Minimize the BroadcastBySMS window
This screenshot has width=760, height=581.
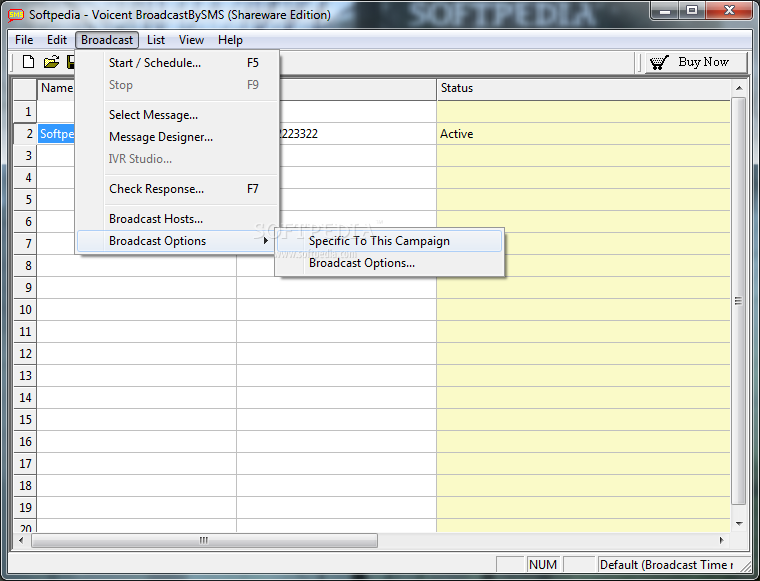pos(665,11)
